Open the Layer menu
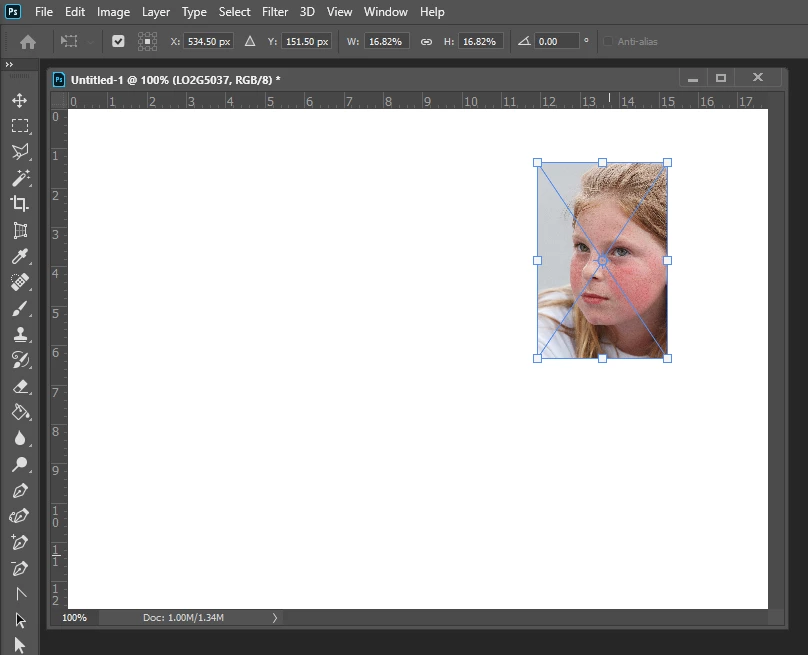This screenshot has height=655, width=808. [156, 11]
